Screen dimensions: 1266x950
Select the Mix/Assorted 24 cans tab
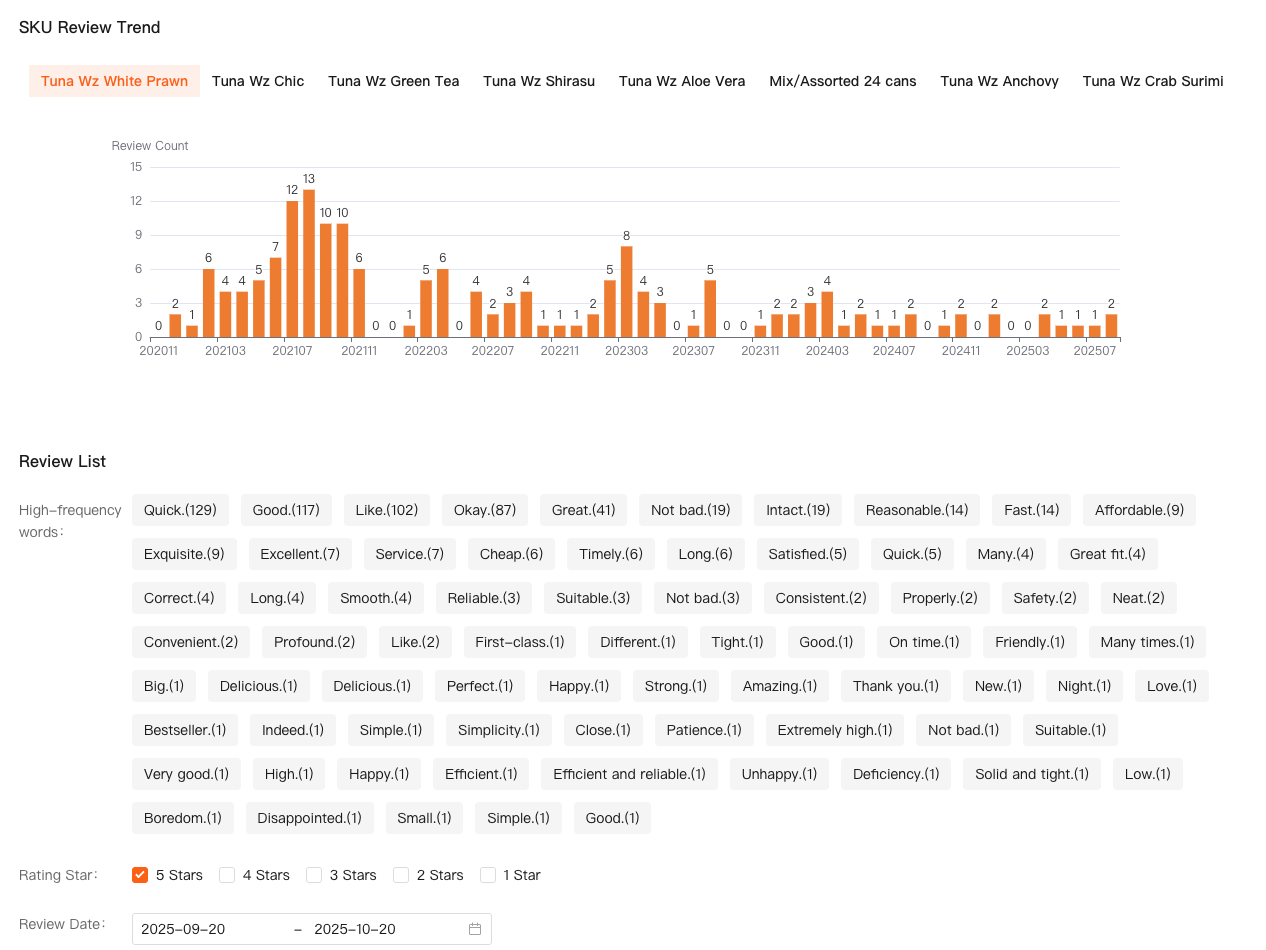(842, 81)
